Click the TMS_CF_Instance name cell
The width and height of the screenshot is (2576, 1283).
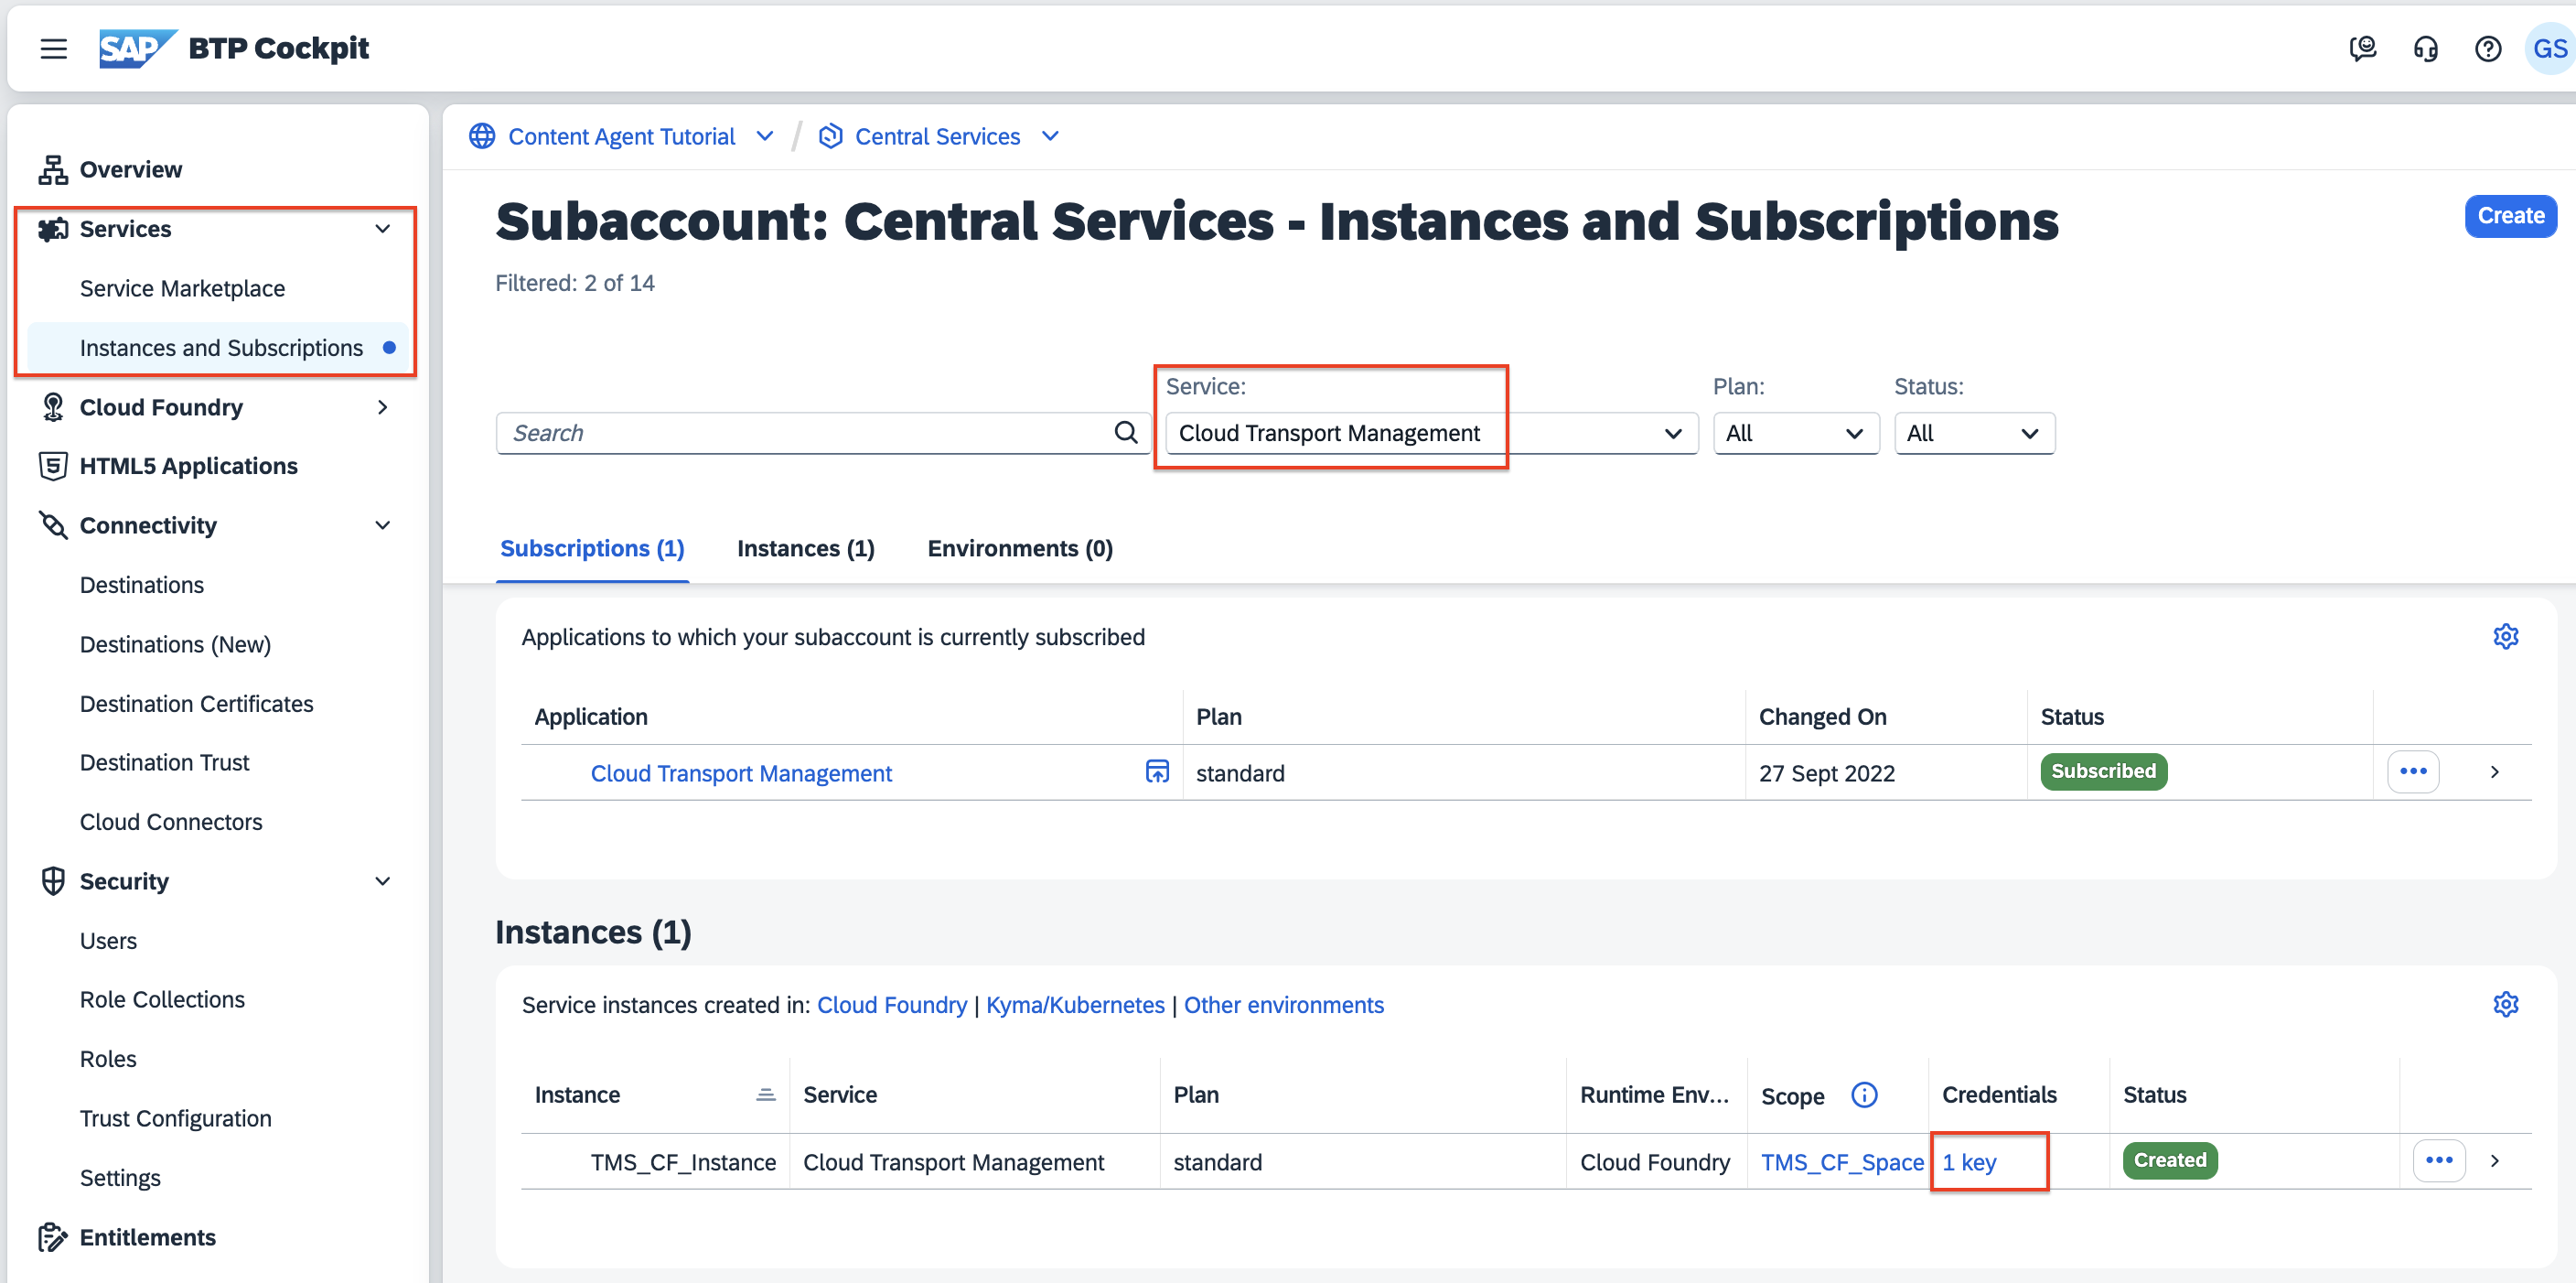tap(683, 1161)
